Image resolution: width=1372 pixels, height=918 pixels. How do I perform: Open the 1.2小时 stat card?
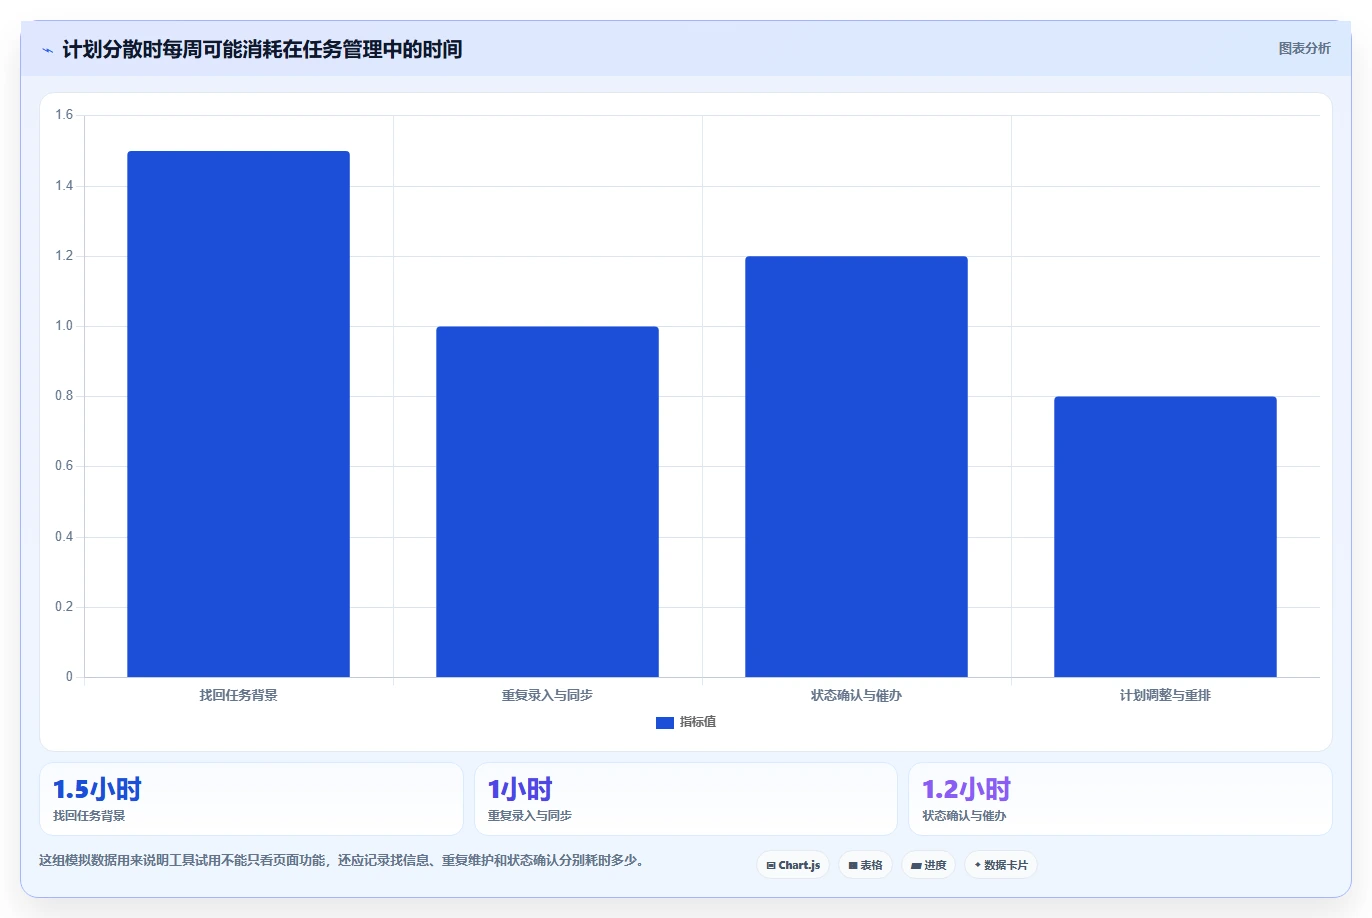click(x=1120, y=799)
